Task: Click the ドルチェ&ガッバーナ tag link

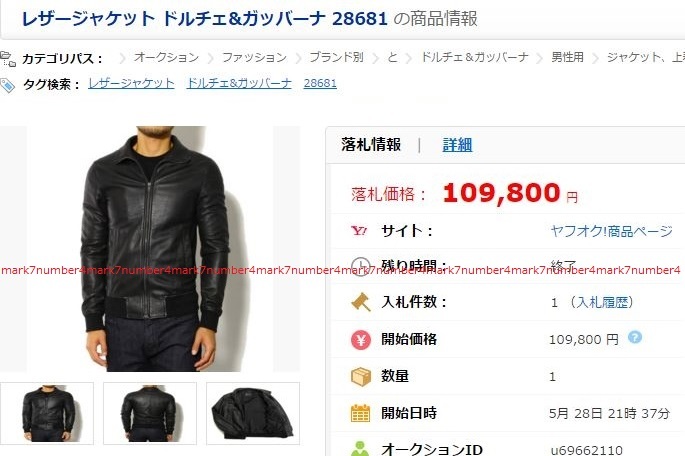Action: tap(239, 83)
